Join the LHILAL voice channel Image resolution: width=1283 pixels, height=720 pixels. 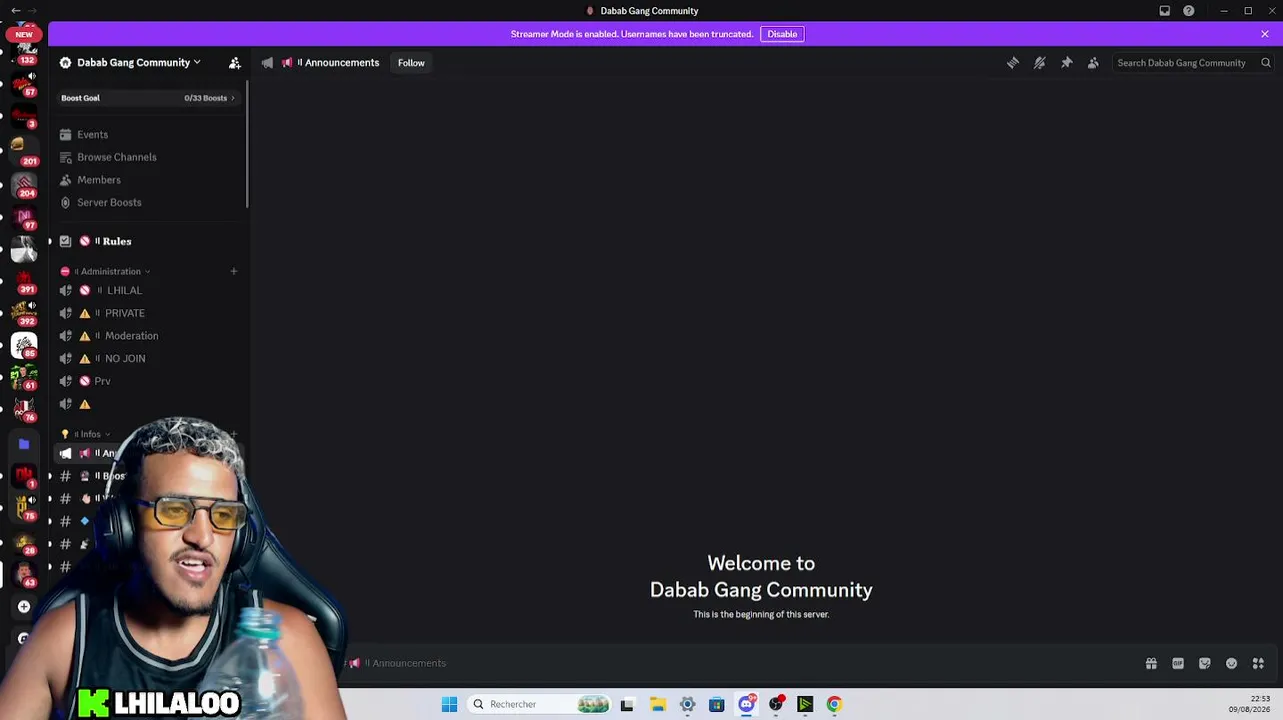point(124,290)
